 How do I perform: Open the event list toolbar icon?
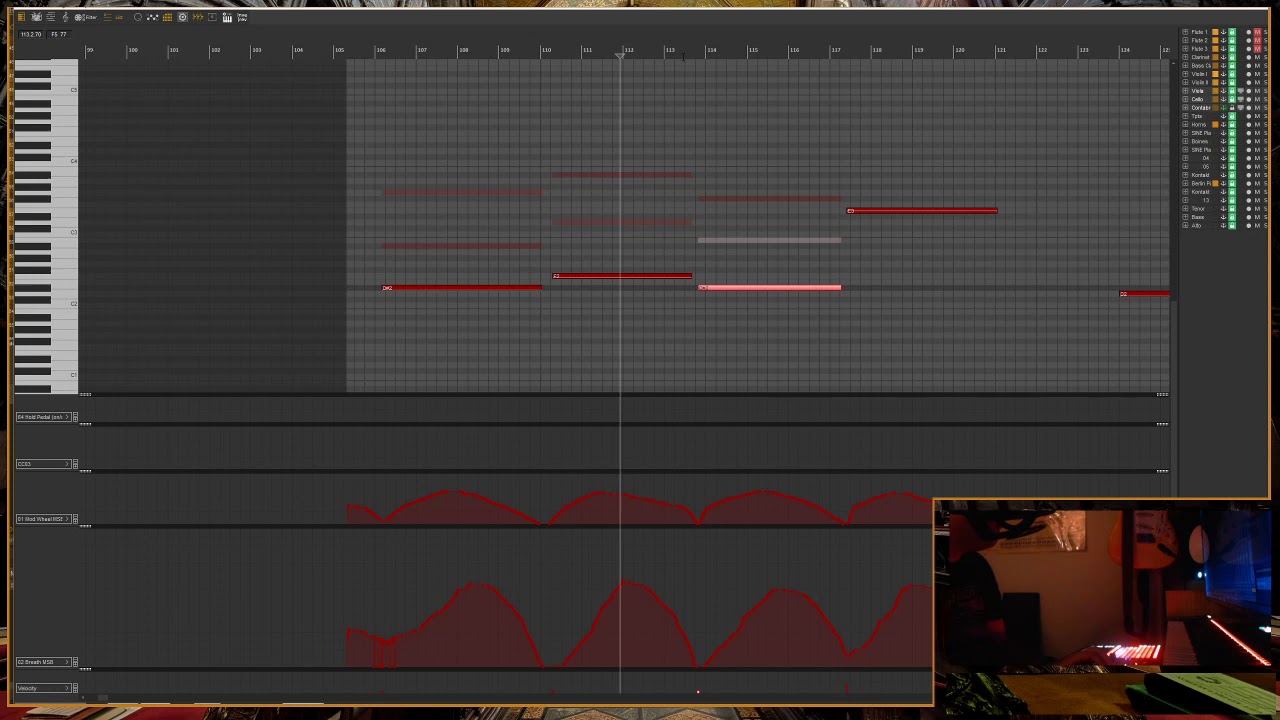pos(50,17)
